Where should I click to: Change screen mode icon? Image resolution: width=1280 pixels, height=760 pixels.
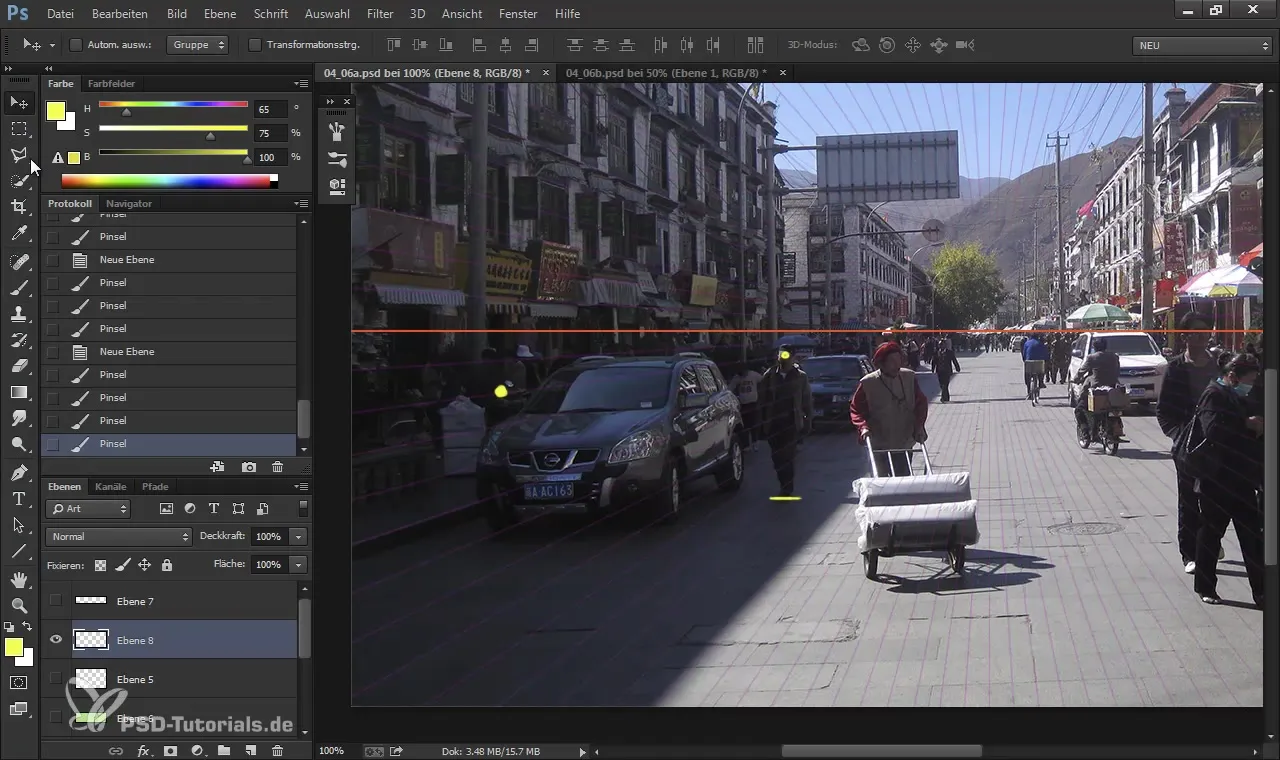point(19,709)
